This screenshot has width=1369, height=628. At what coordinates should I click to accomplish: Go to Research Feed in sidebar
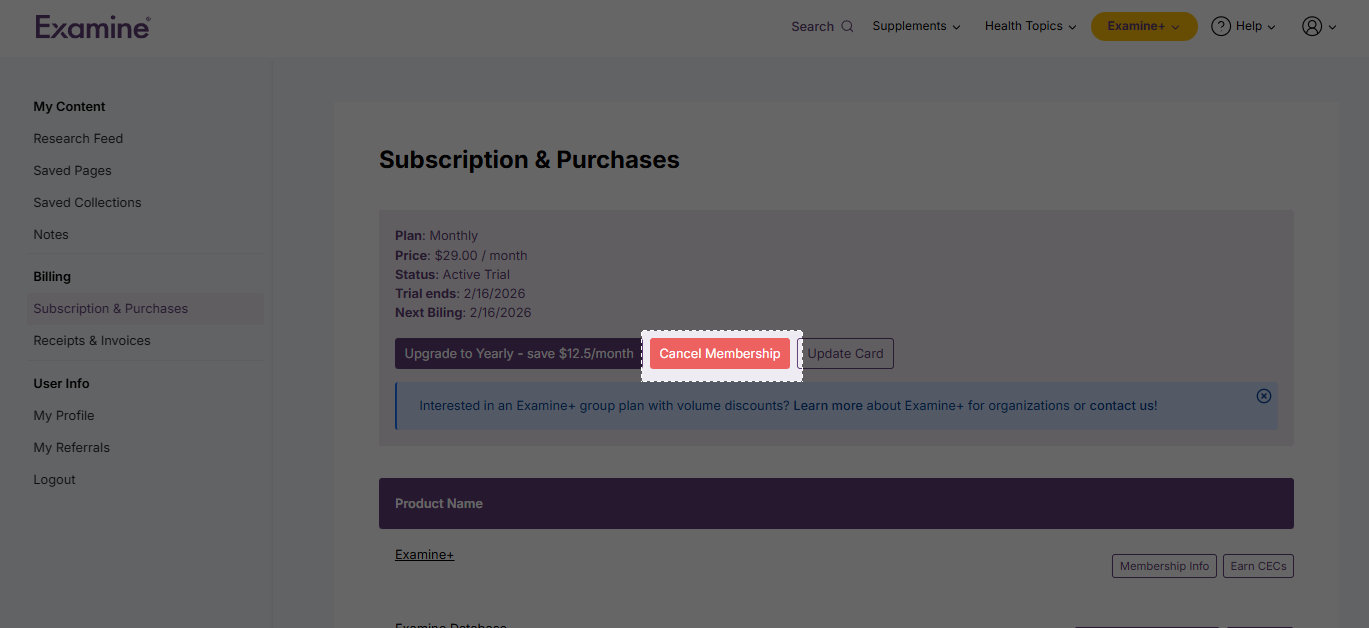[78, 139]
